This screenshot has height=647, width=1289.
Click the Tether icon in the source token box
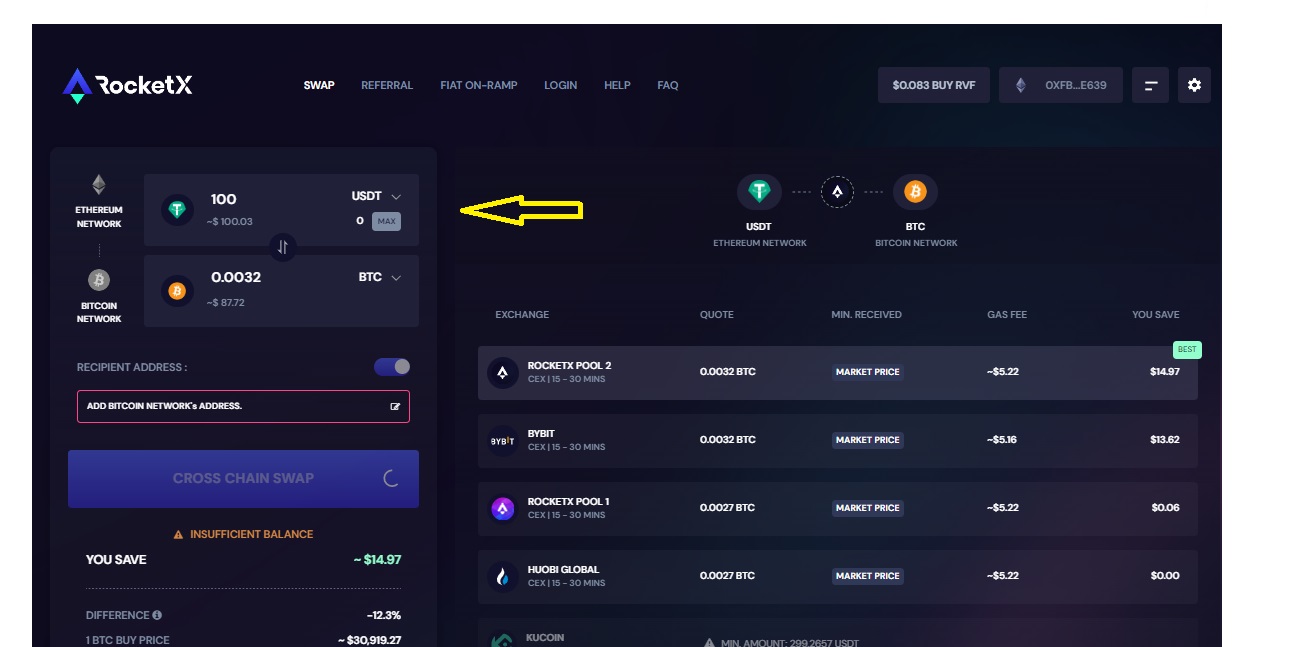pos(177,210)
